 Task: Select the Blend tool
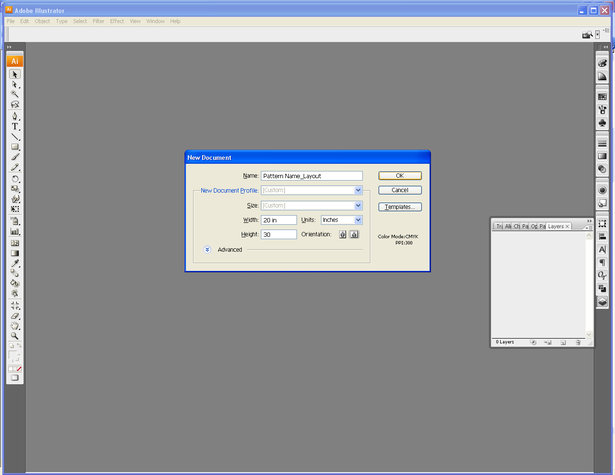click(15, 273)
